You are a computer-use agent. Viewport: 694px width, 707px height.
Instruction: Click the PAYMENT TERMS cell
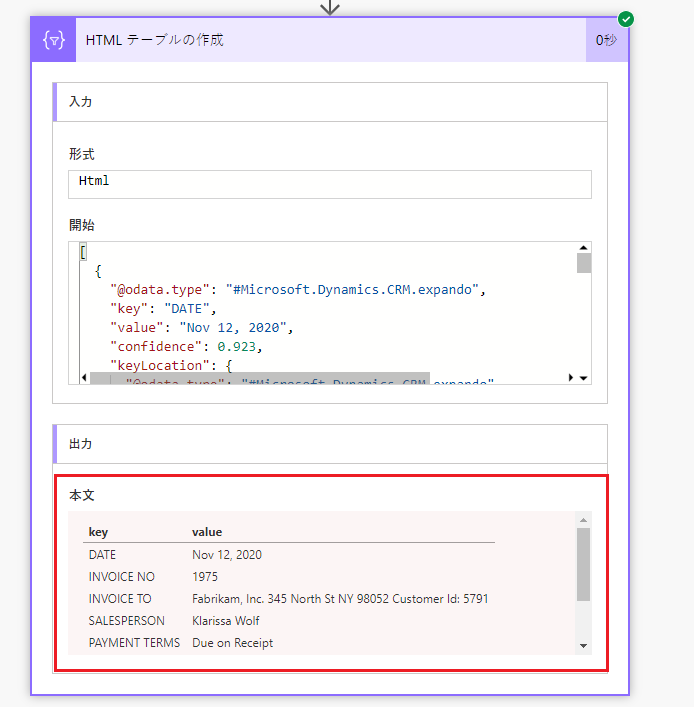point(134,643)
